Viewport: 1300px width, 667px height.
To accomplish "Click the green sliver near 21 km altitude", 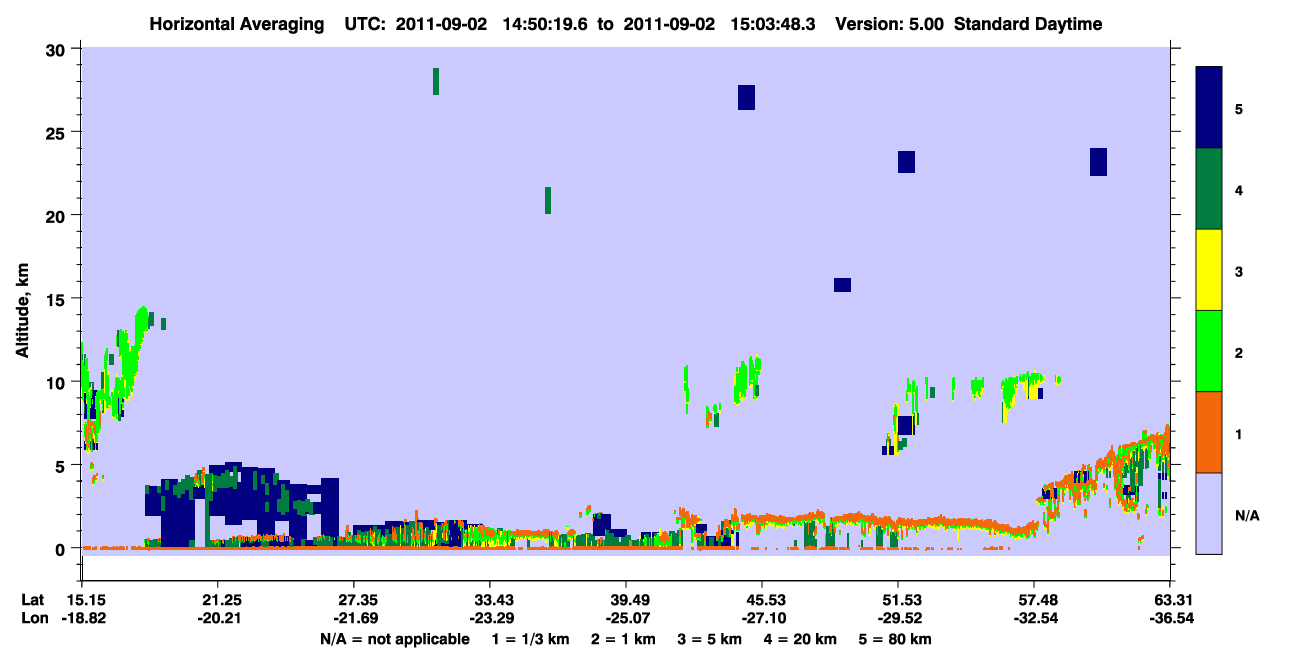I will point(548,200).
